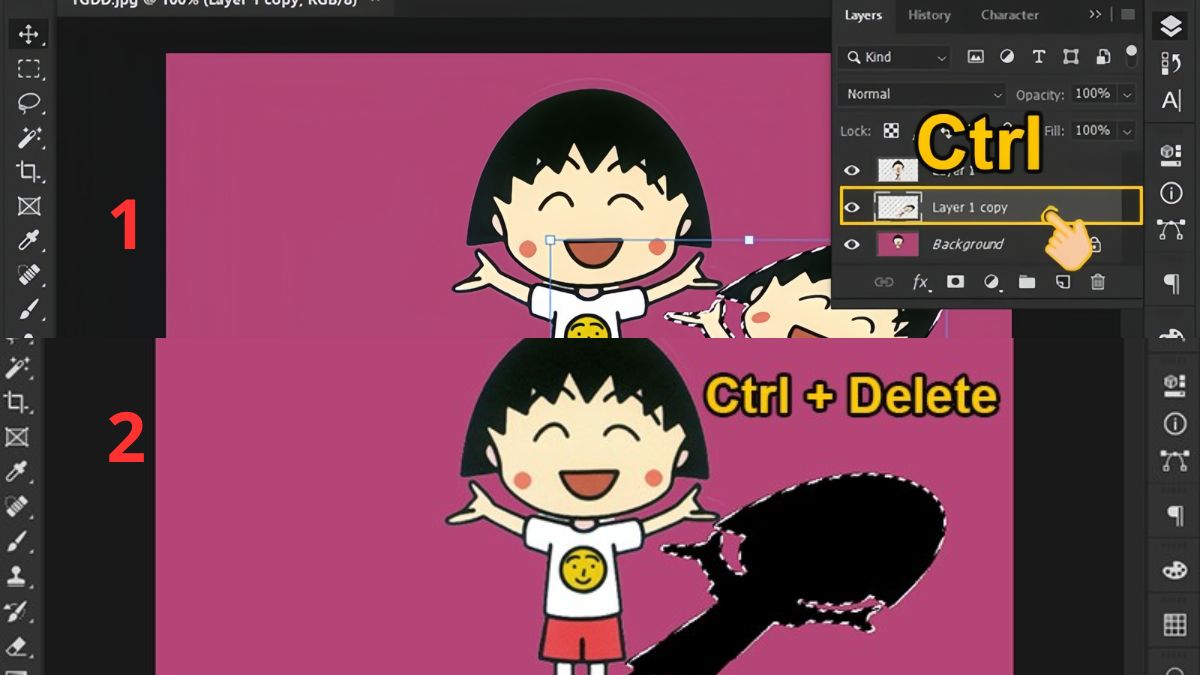Open the Swatches palette panel icon
Viewport: 1200px width, 675px height.
[x=1174, y=571]
